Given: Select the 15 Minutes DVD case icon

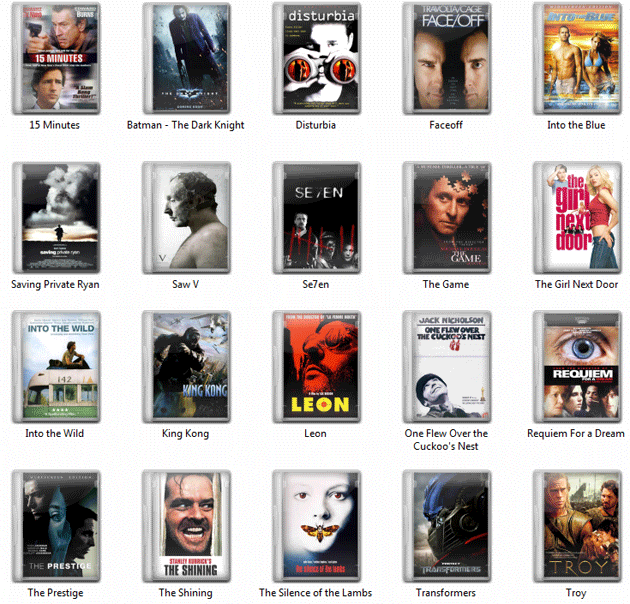Looking at the screenshot, I should coord(56,58).
